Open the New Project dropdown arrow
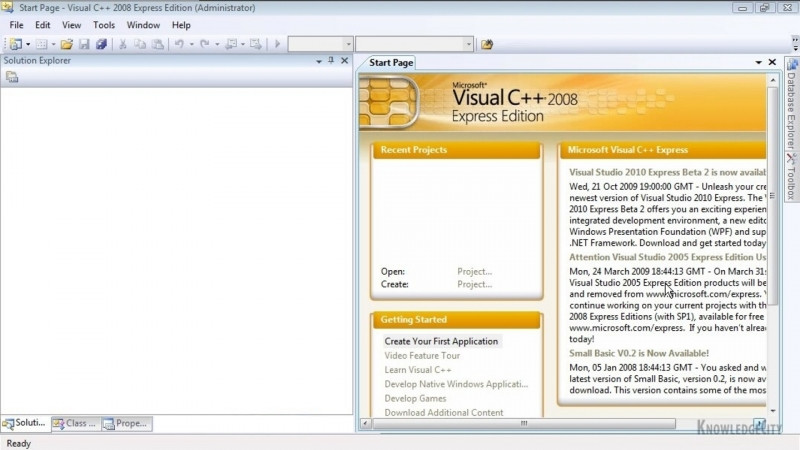800x450 pixels. click(x=28, y=44)
